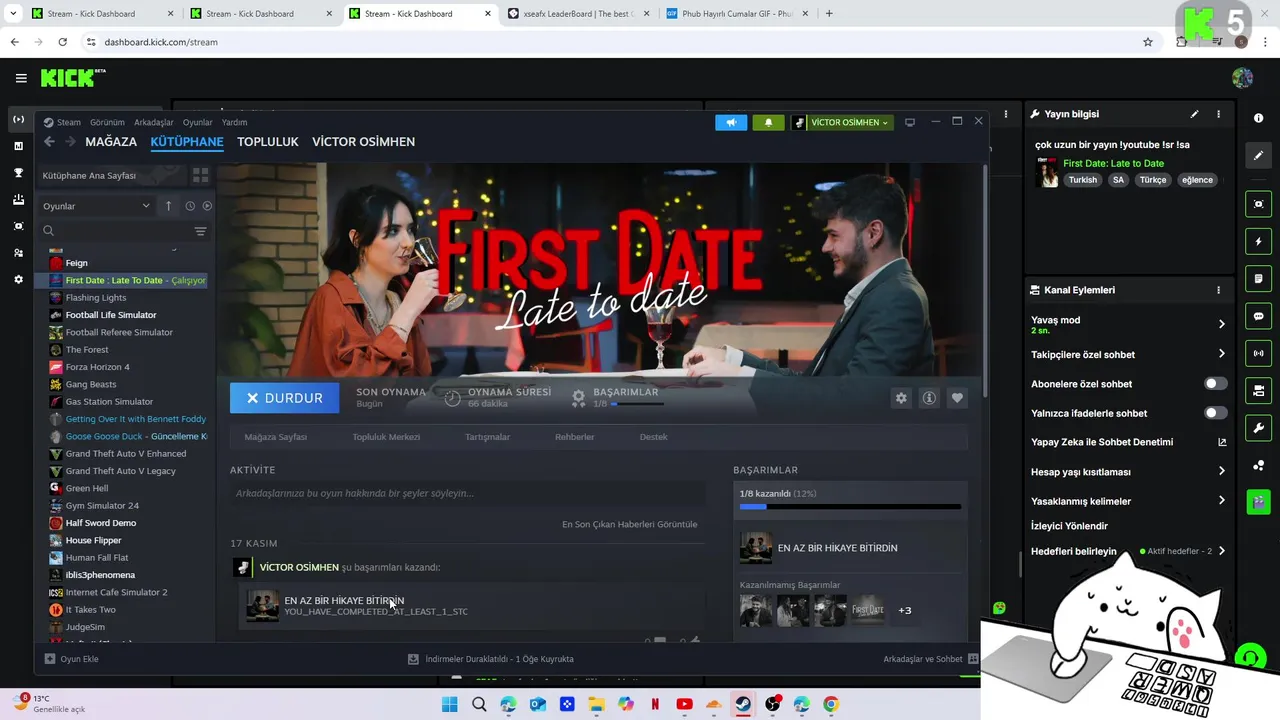Stop game with DURDUR button

285,398
